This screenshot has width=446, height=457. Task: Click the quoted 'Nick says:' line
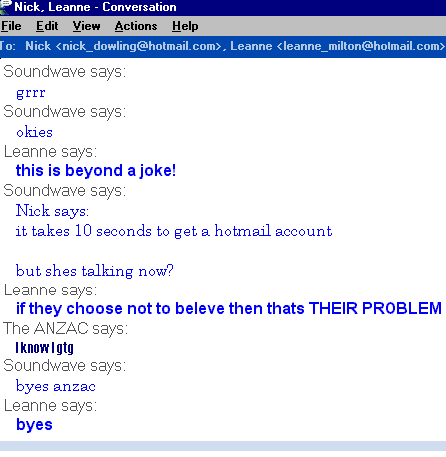[52, 211]
